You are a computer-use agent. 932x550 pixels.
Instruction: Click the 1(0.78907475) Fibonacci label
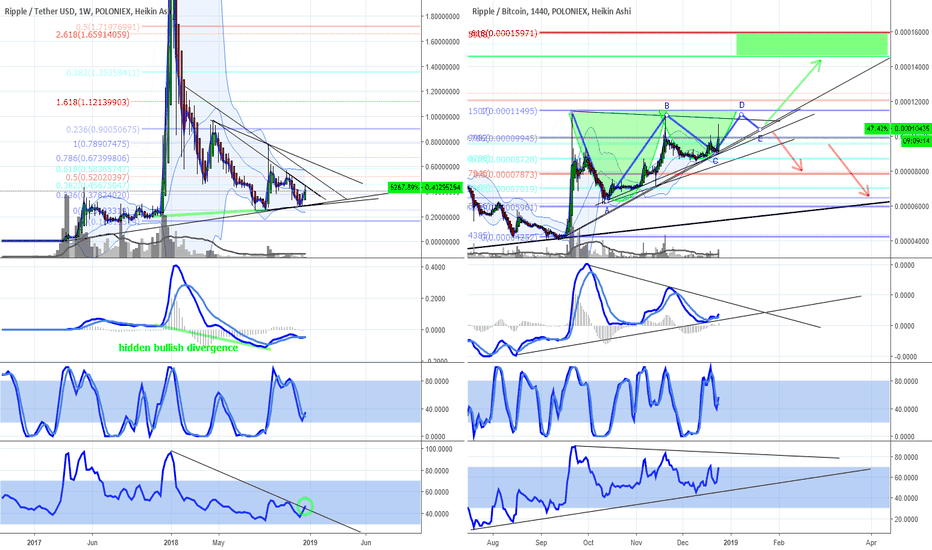pyautogui.click(x=101, y=144)
